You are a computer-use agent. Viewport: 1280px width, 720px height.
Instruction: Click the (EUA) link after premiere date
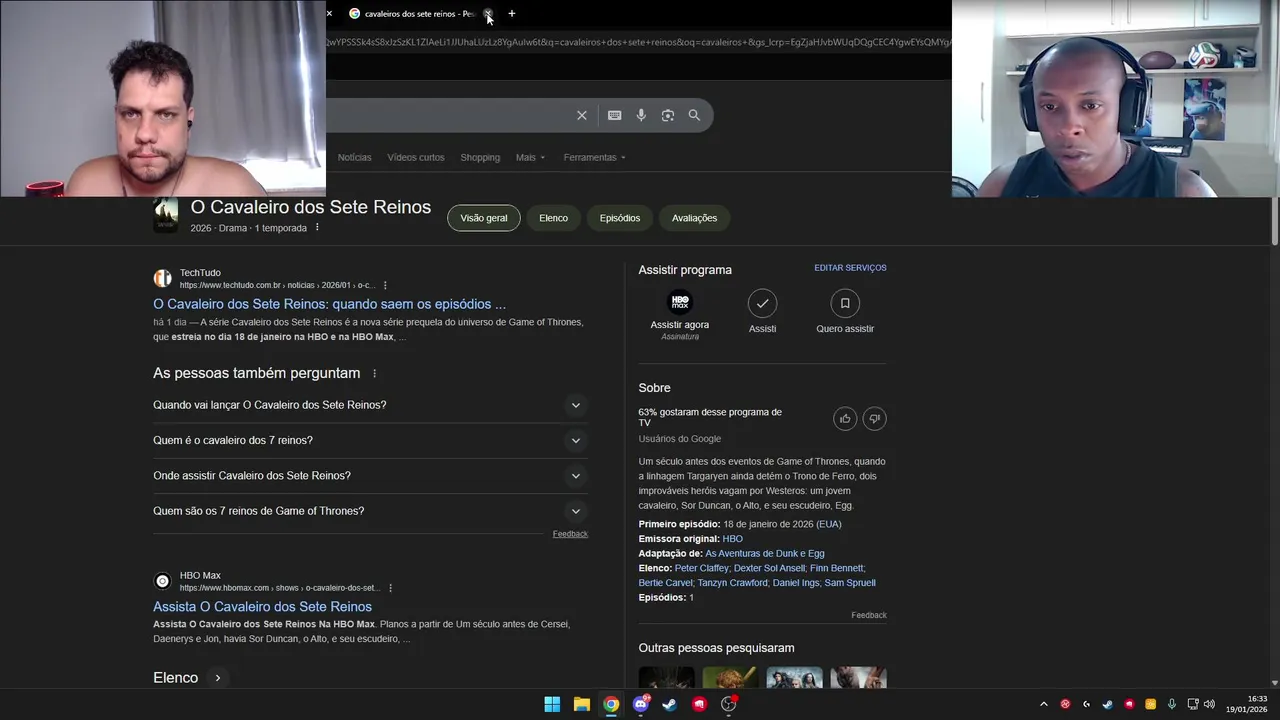(x=829, y=524)
